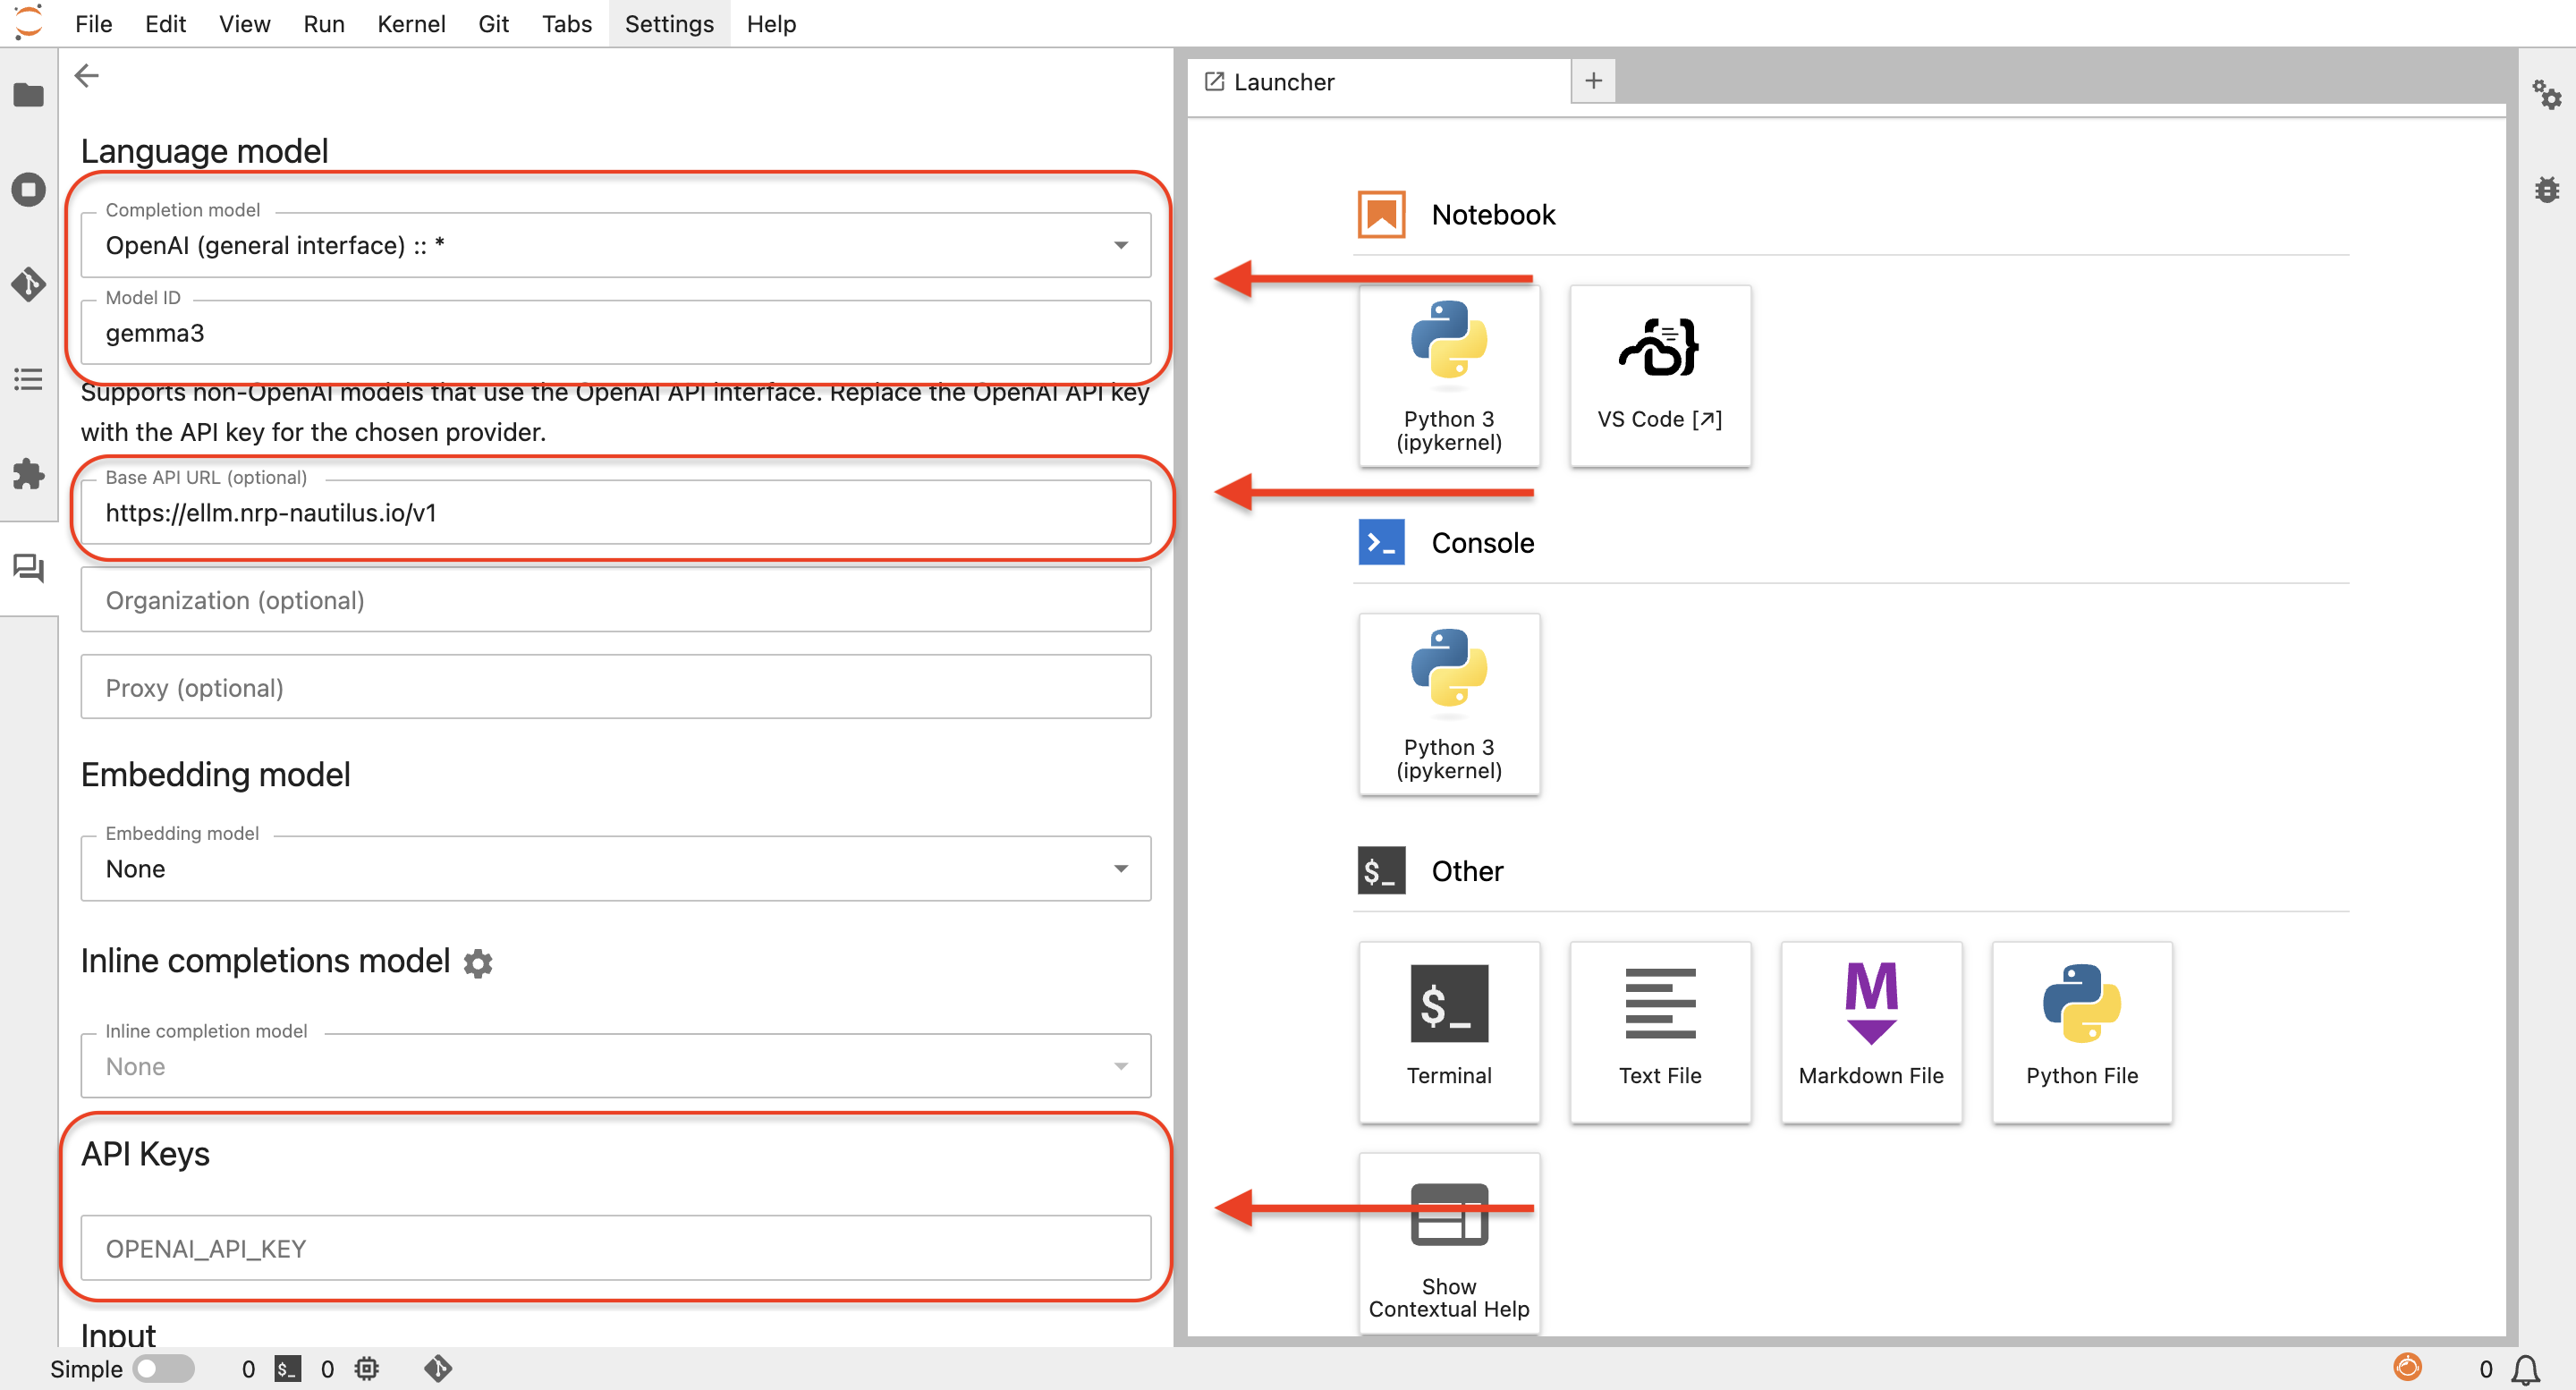This screenshot has height=1390, width=2576.
Task: Open the File menu
Action: [x=93, y=24]
